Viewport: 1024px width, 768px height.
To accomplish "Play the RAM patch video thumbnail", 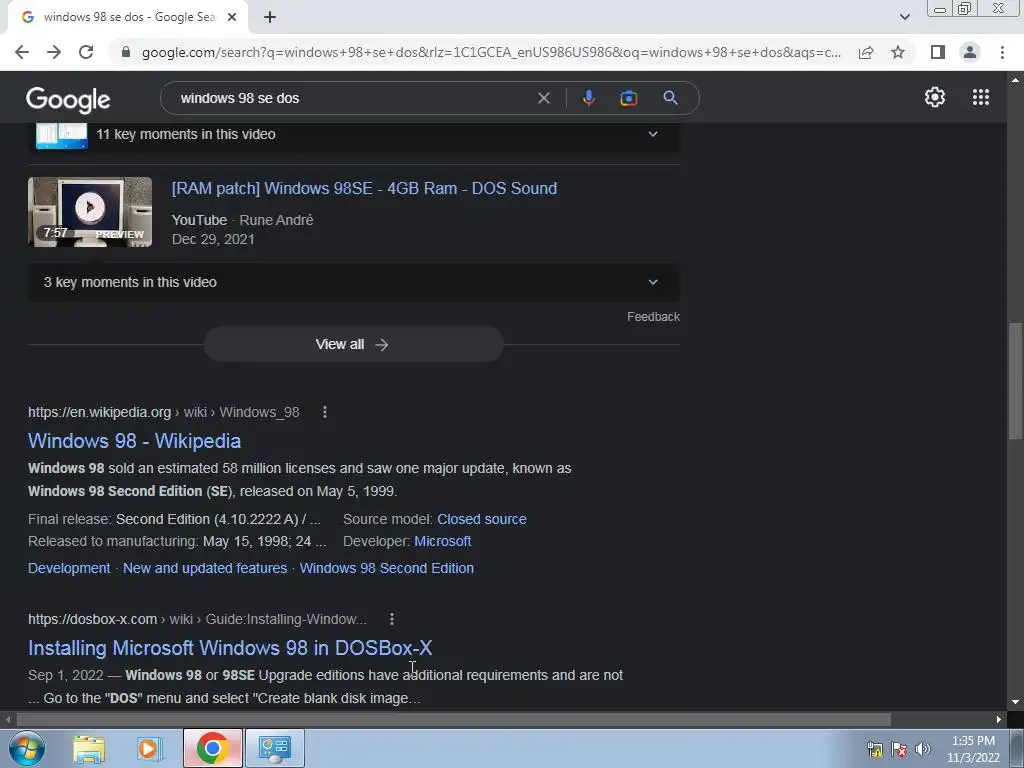I will [x=90, y=212].
